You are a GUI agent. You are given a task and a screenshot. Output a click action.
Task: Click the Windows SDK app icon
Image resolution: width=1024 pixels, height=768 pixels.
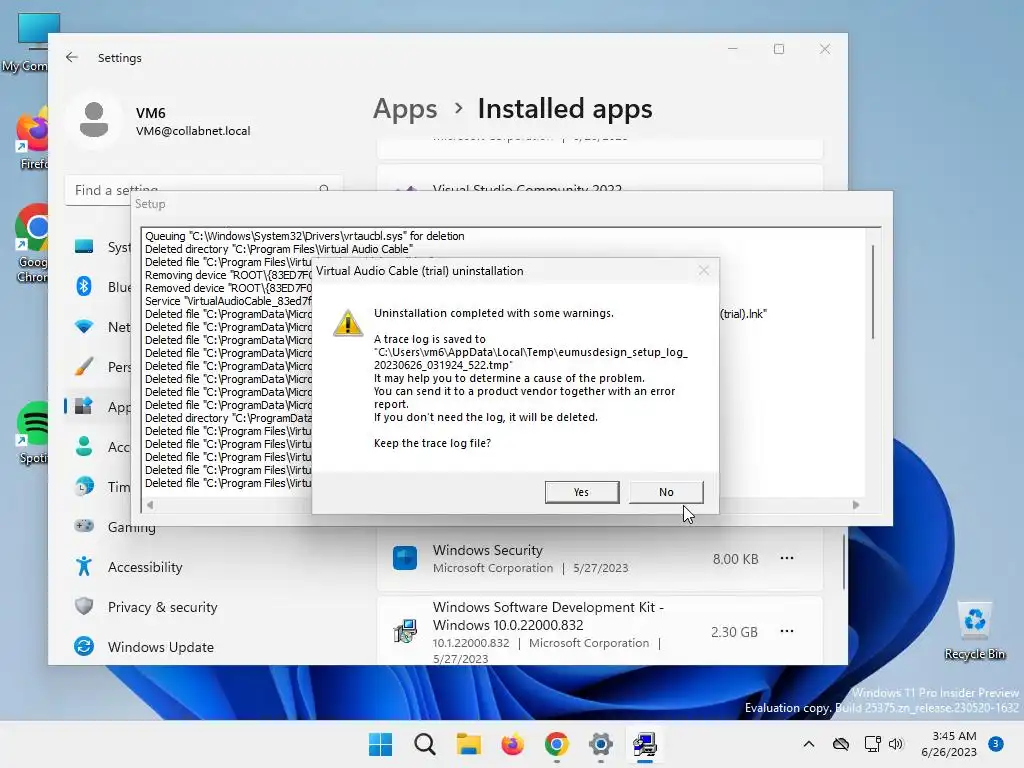tap(405, 632)
